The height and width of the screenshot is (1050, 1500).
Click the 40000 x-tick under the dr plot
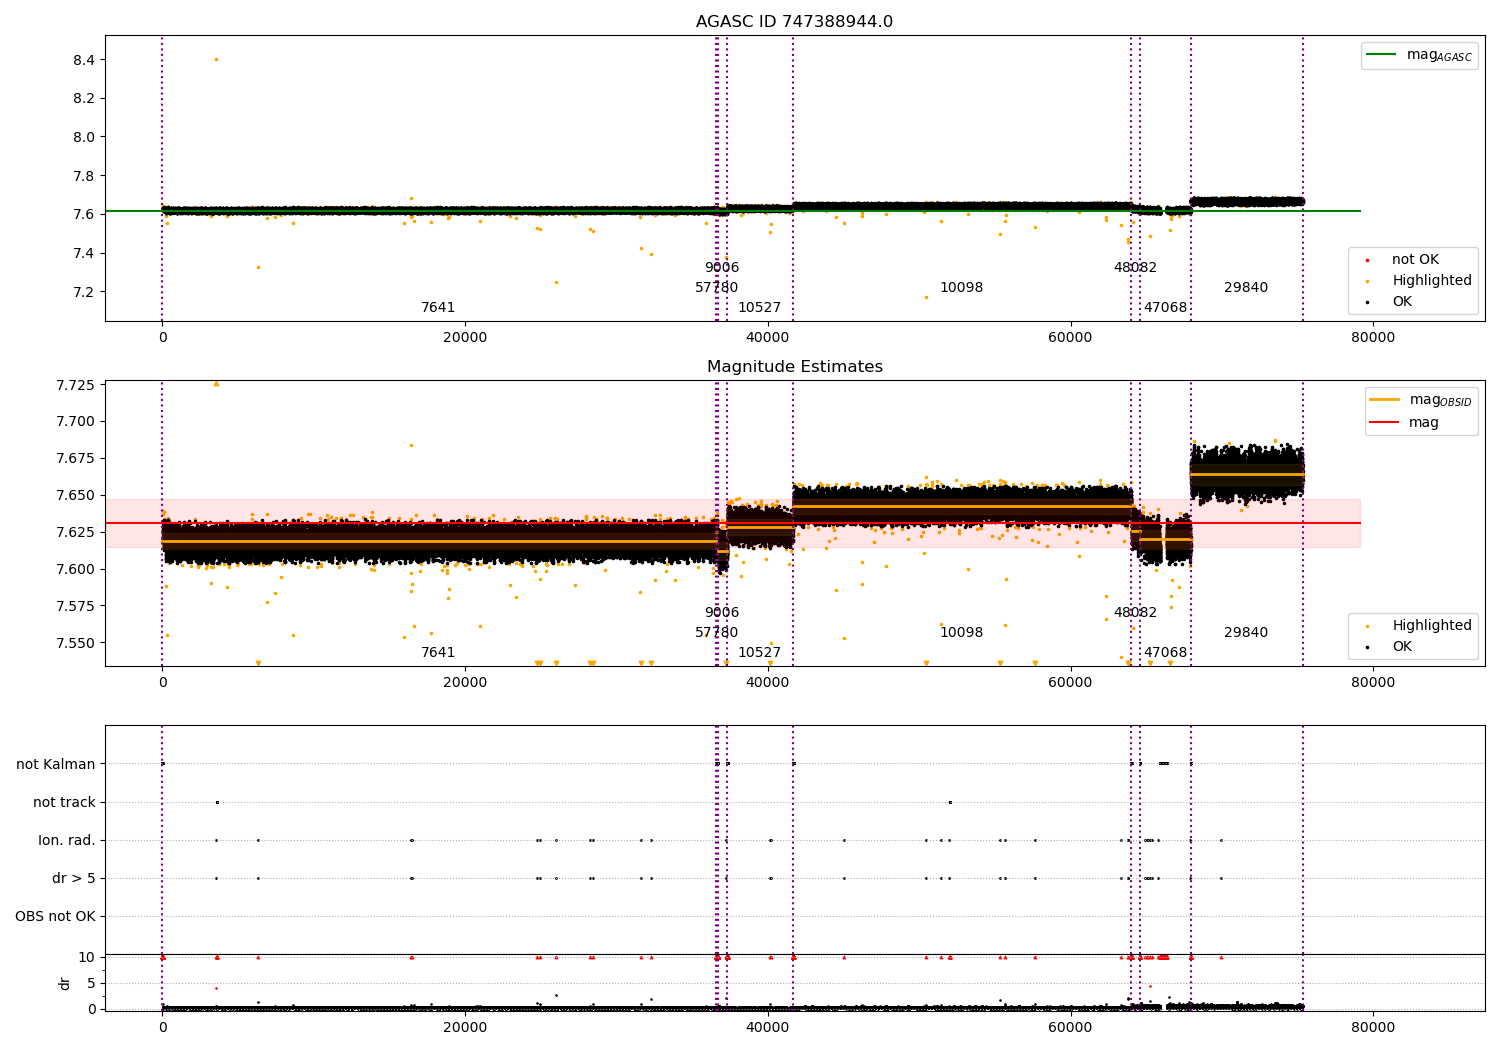click(767, 1028)
